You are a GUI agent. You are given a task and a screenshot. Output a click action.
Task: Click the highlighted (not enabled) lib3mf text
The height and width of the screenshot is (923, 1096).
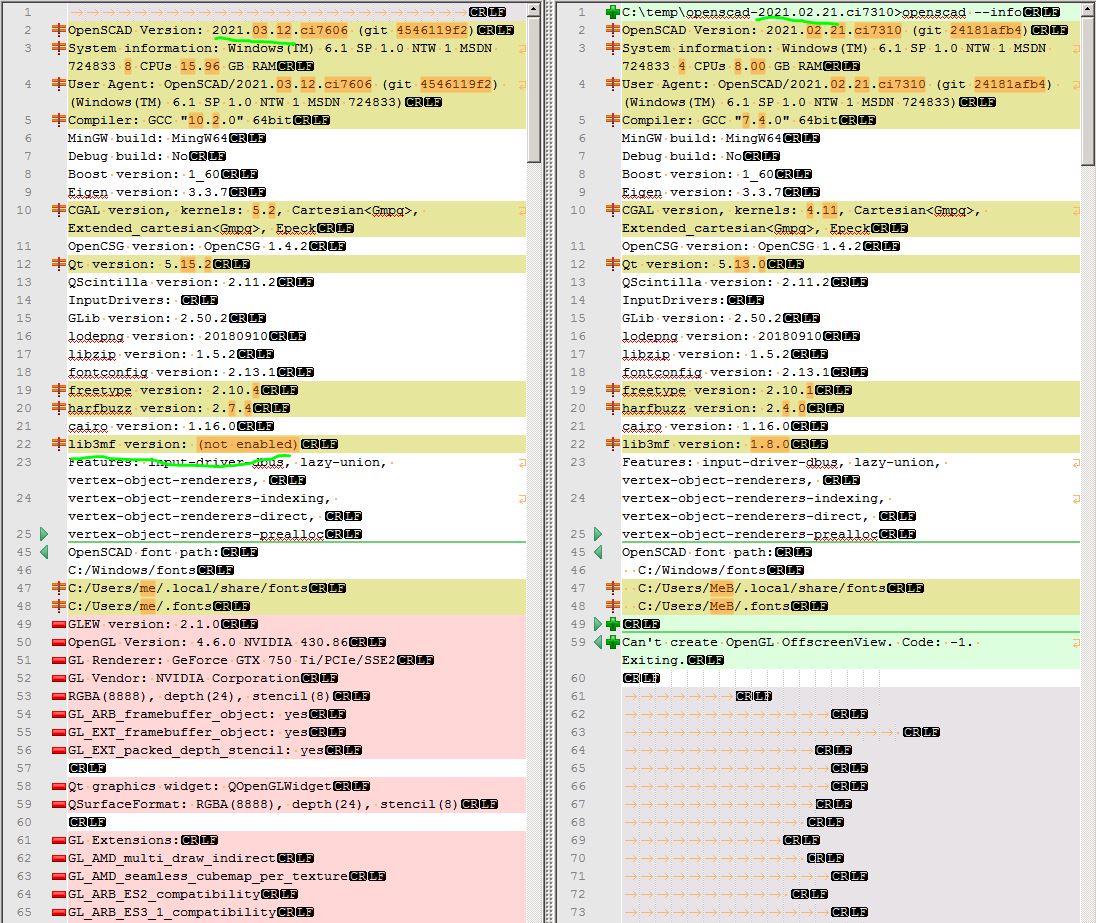click(246, 444)
